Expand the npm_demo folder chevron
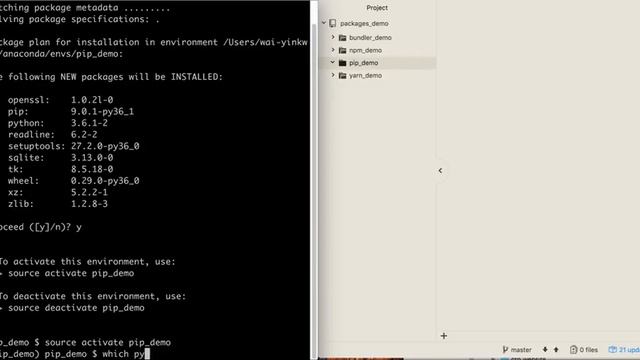Image resolution: width=640 pixels, height=360 pixels. coord(333,50)
